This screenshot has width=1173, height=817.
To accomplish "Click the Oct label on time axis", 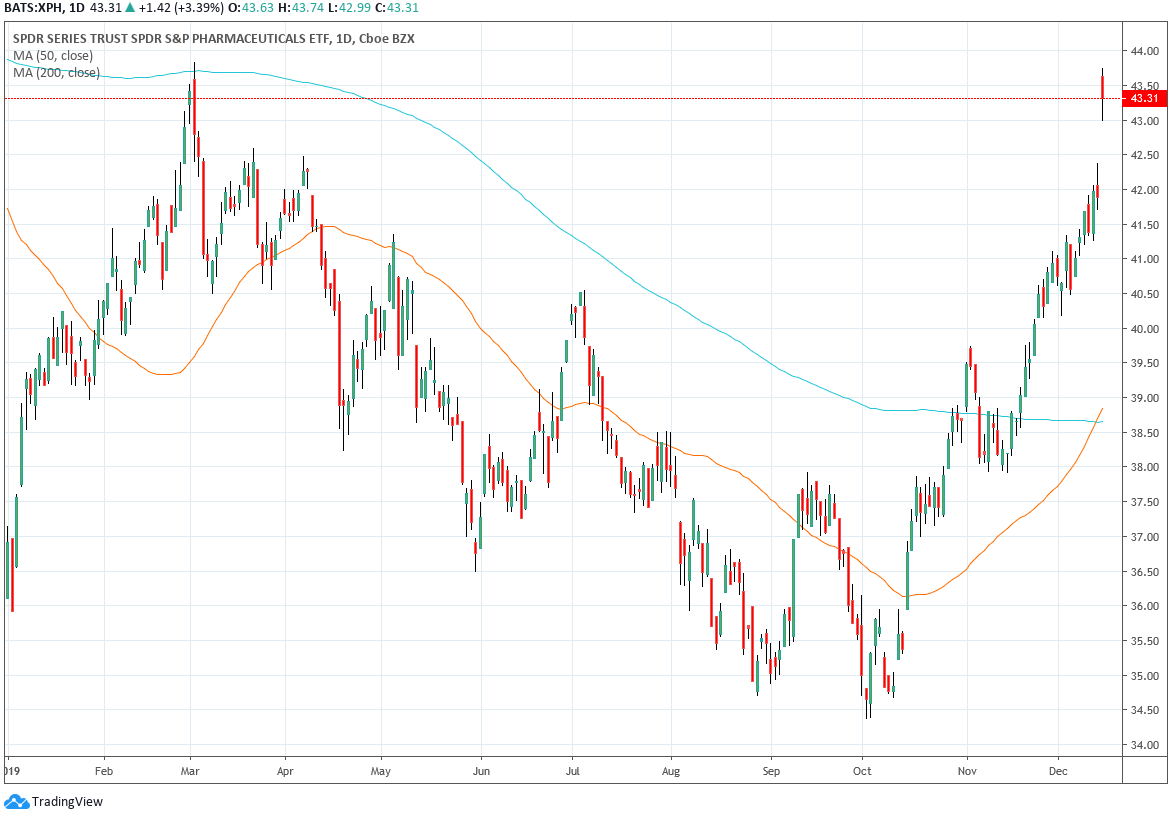I will point(863,771).
